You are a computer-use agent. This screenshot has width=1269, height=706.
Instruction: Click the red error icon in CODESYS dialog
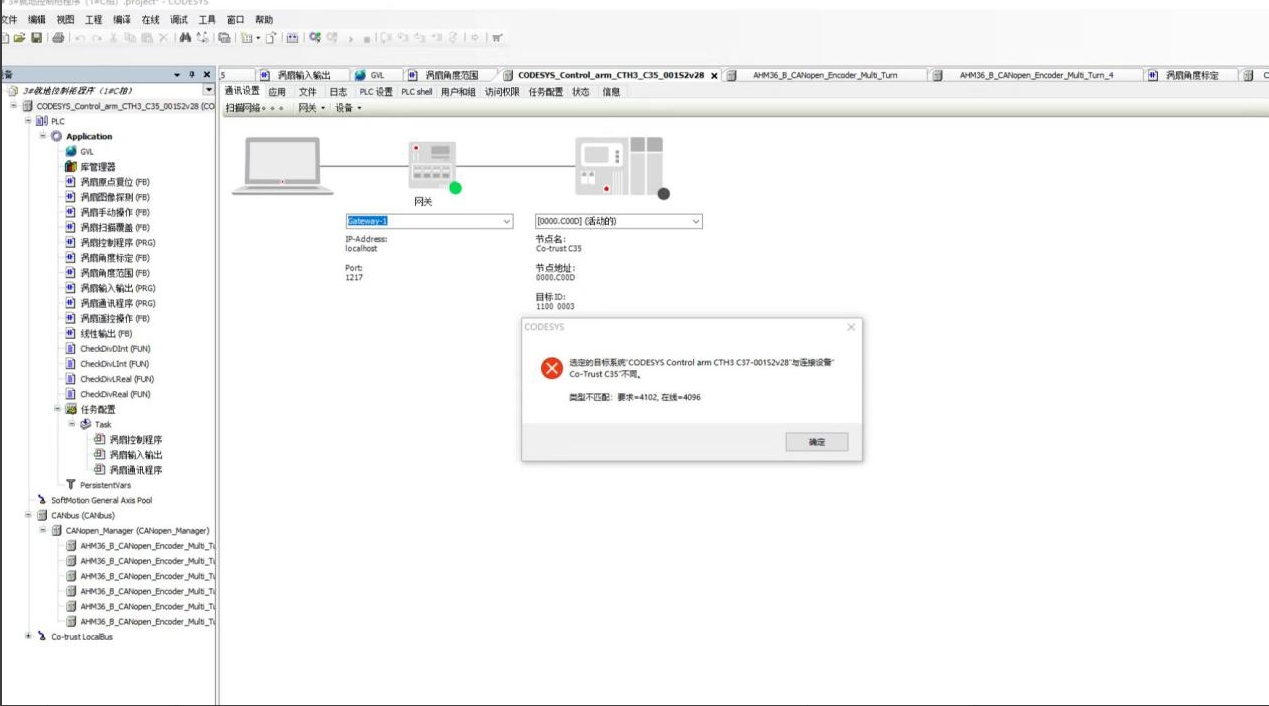pyautogui.click(x=551, y=368)
